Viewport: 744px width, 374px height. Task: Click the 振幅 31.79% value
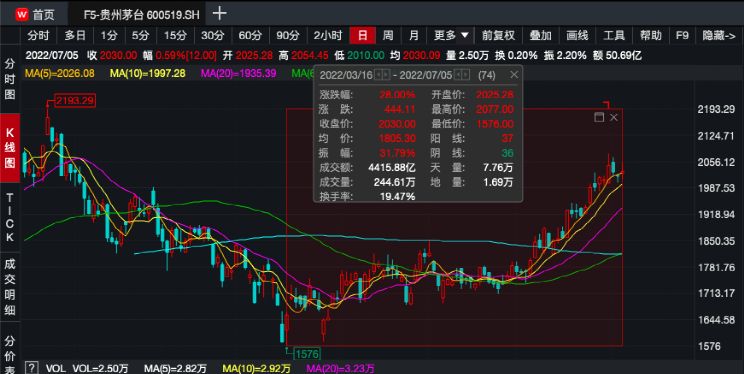pyautogui.click(x=397, y=153)
